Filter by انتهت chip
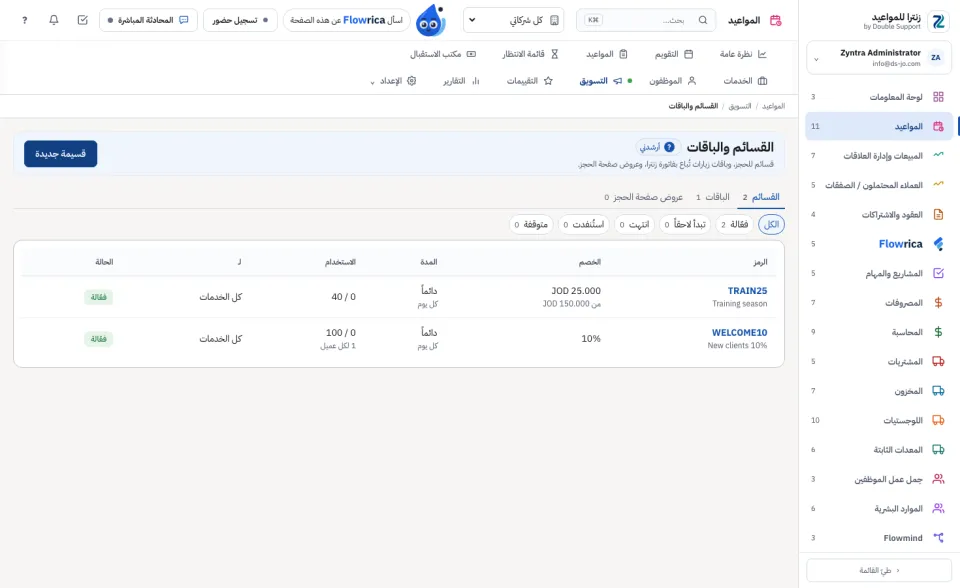This screenshot has height=588, width=960. point(634,224)
